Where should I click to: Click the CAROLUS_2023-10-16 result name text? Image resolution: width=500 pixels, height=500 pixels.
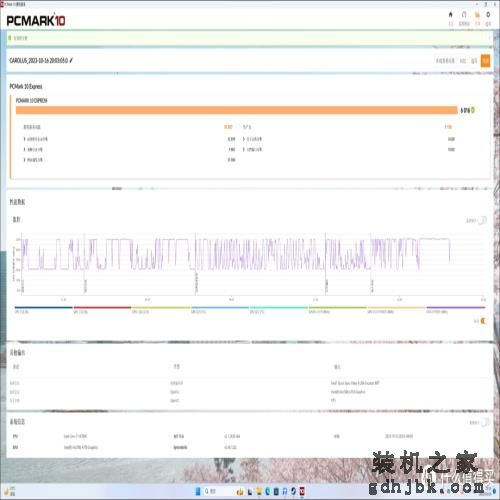[x=38, y=60]
